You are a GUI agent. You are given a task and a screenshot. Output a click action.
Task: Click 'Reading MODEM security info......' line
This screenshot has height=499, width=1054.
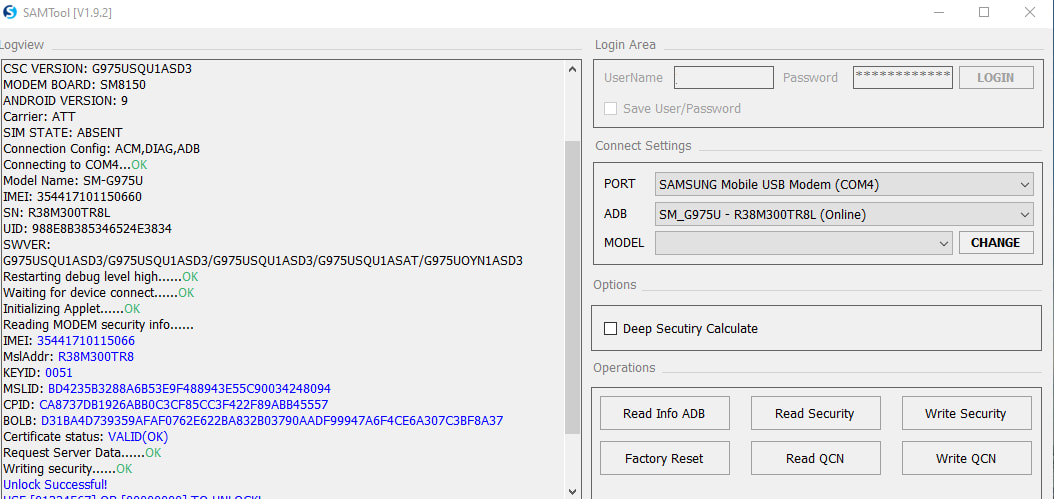[99, 325]
